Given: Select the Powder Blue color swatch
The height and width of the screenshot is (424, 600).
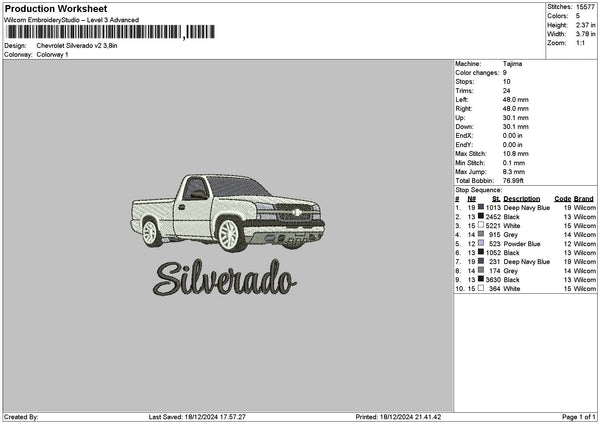Looking at the screenshot, I should tap(480, 243).
